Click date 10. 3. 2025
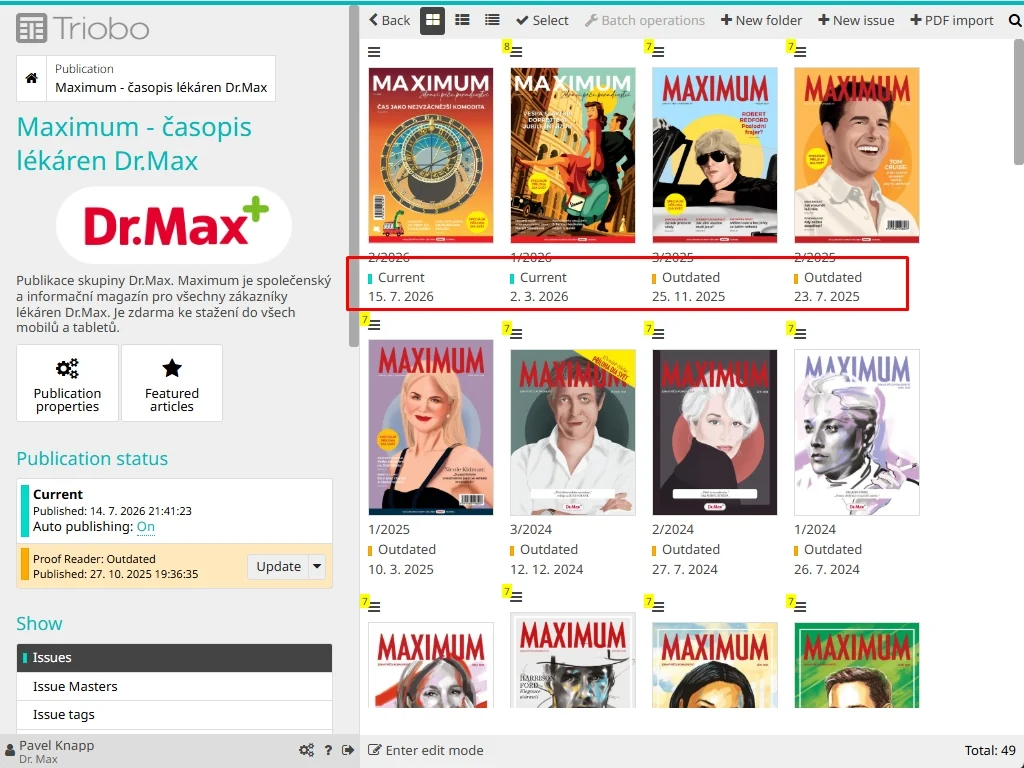 click(x=401, y=569)
